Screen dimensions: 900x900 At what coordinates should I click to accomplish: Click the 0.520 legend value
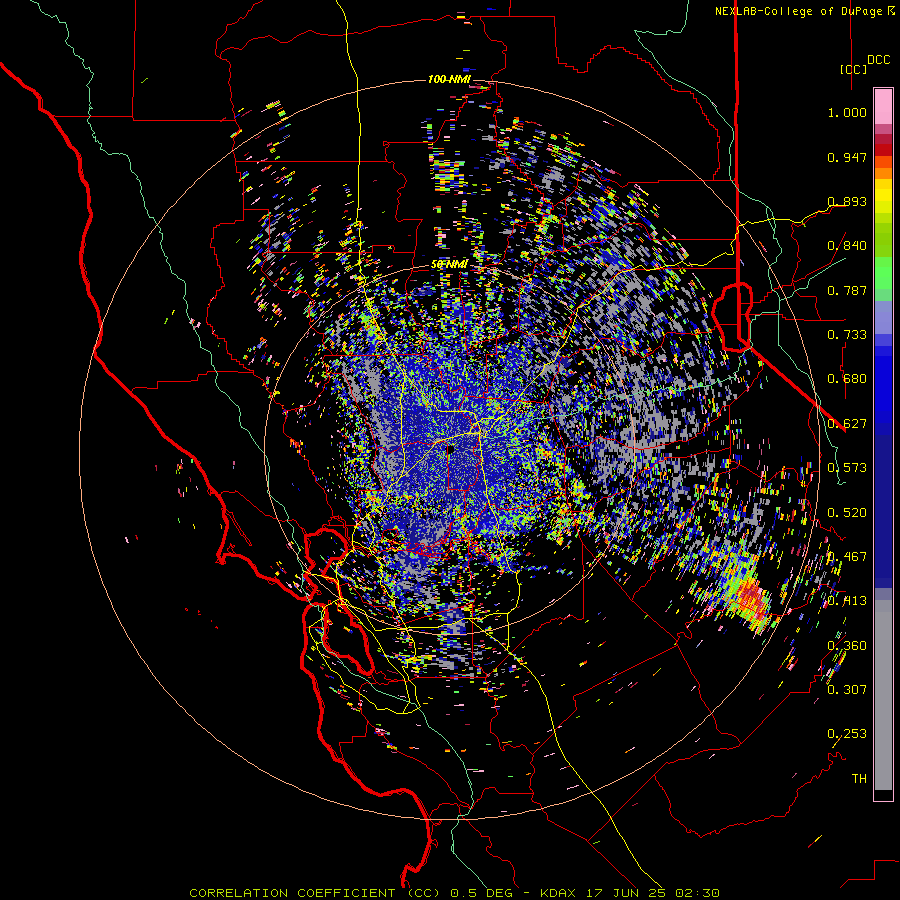[x=847, y=513]
